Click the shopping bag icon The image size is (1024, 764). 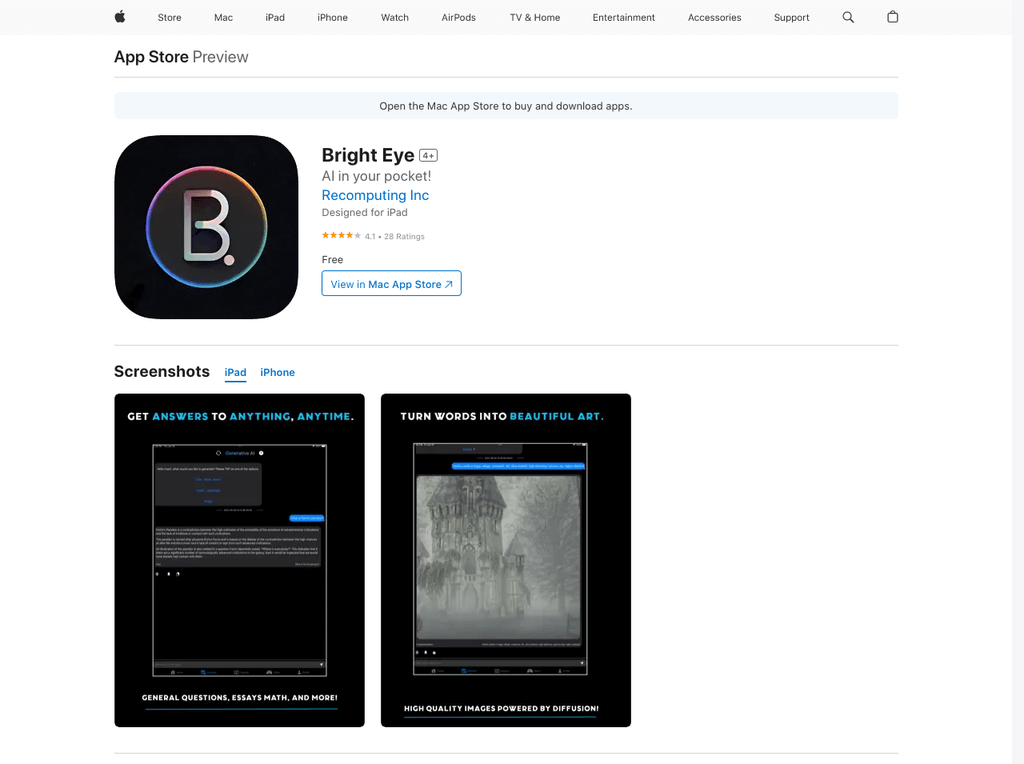tap(893, 17)
